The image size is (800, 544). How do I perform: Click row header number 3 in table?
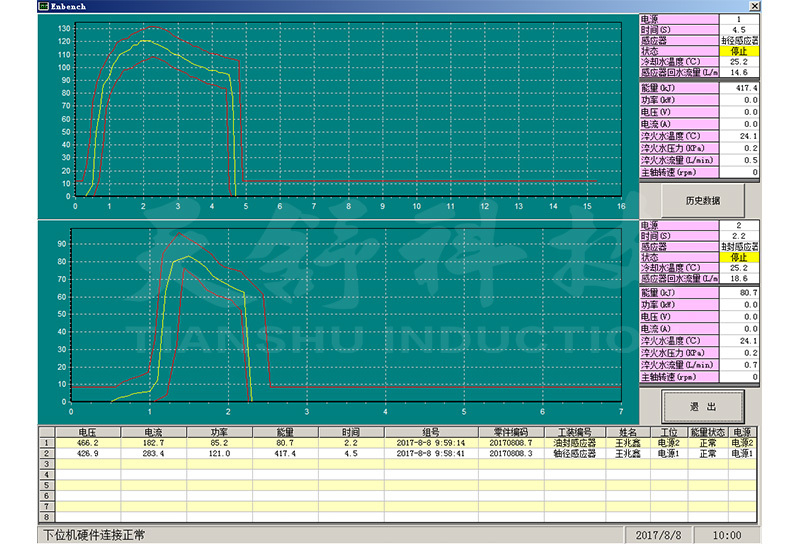46,464
